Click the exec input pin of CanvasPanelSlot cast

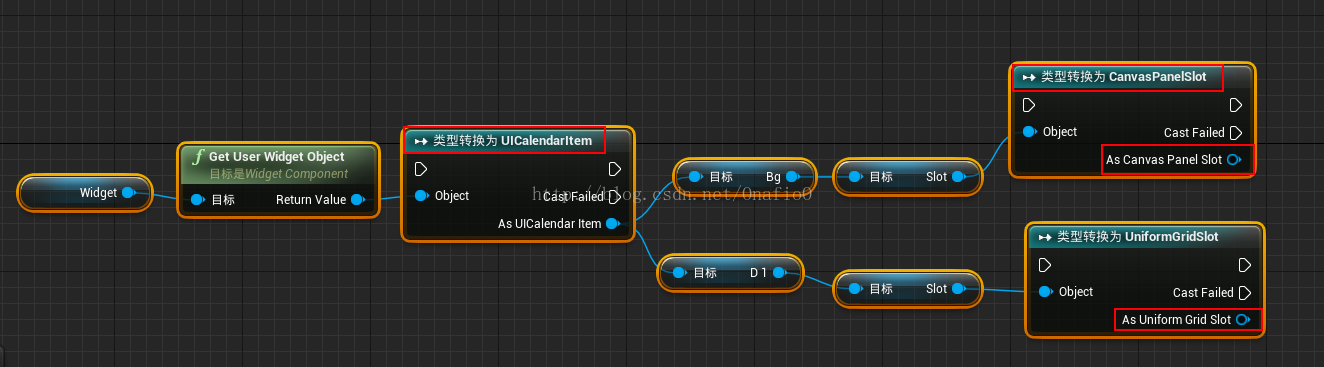tap(1029, 105)
